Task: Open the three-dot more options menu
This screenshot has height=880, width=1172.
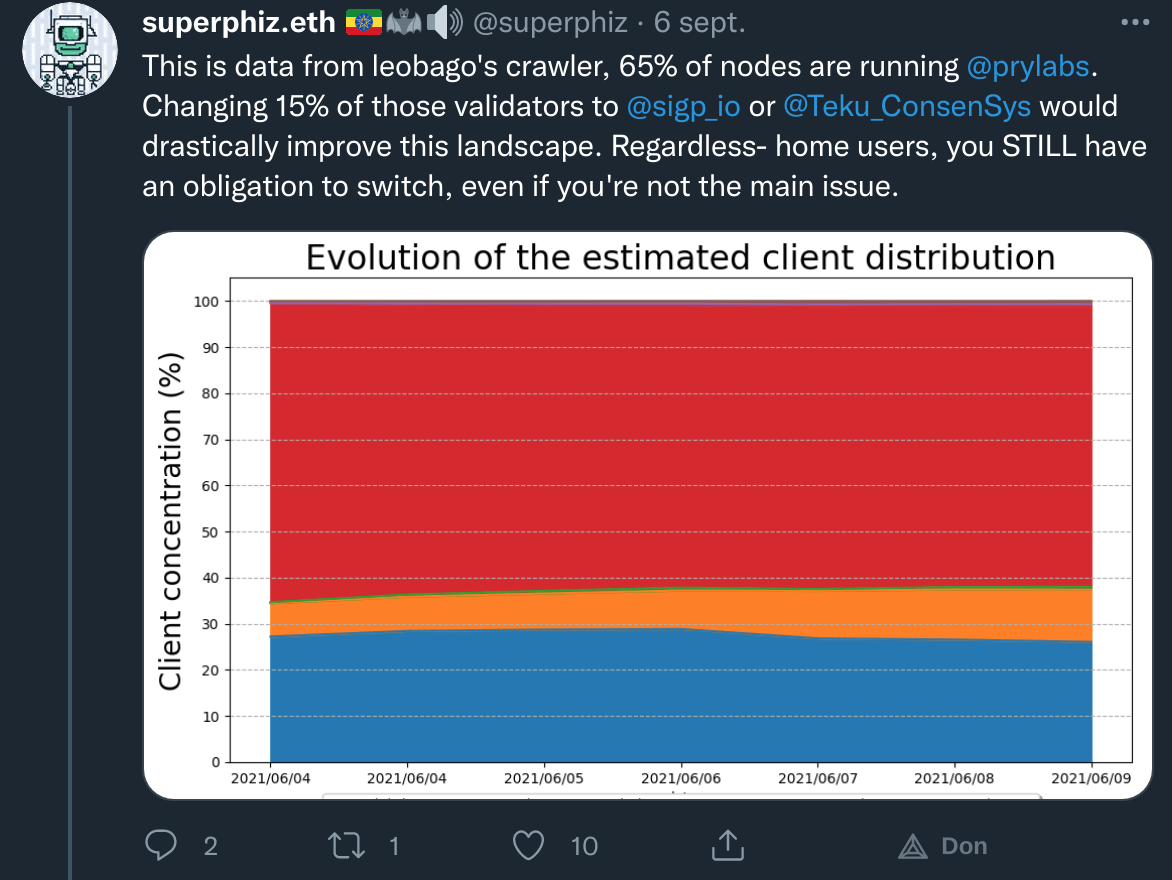Action: pos(1136,22)
